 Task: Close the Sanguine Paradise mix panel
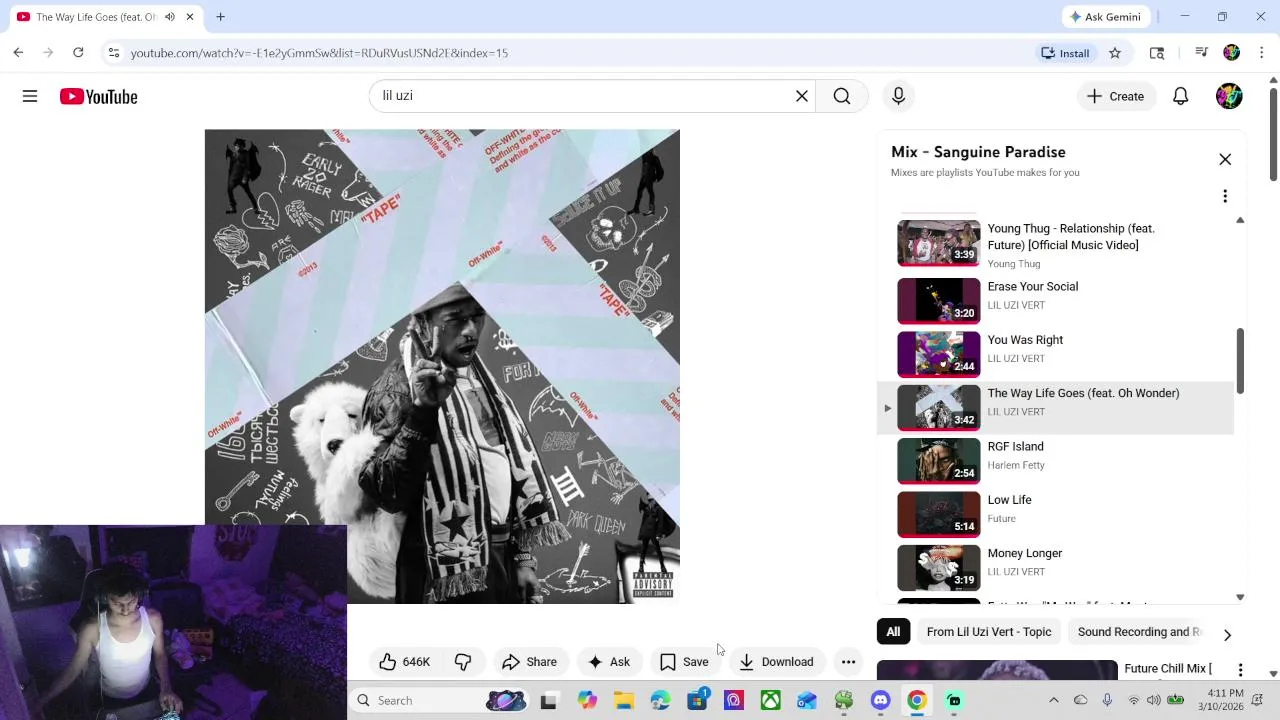click(1225, 160)
